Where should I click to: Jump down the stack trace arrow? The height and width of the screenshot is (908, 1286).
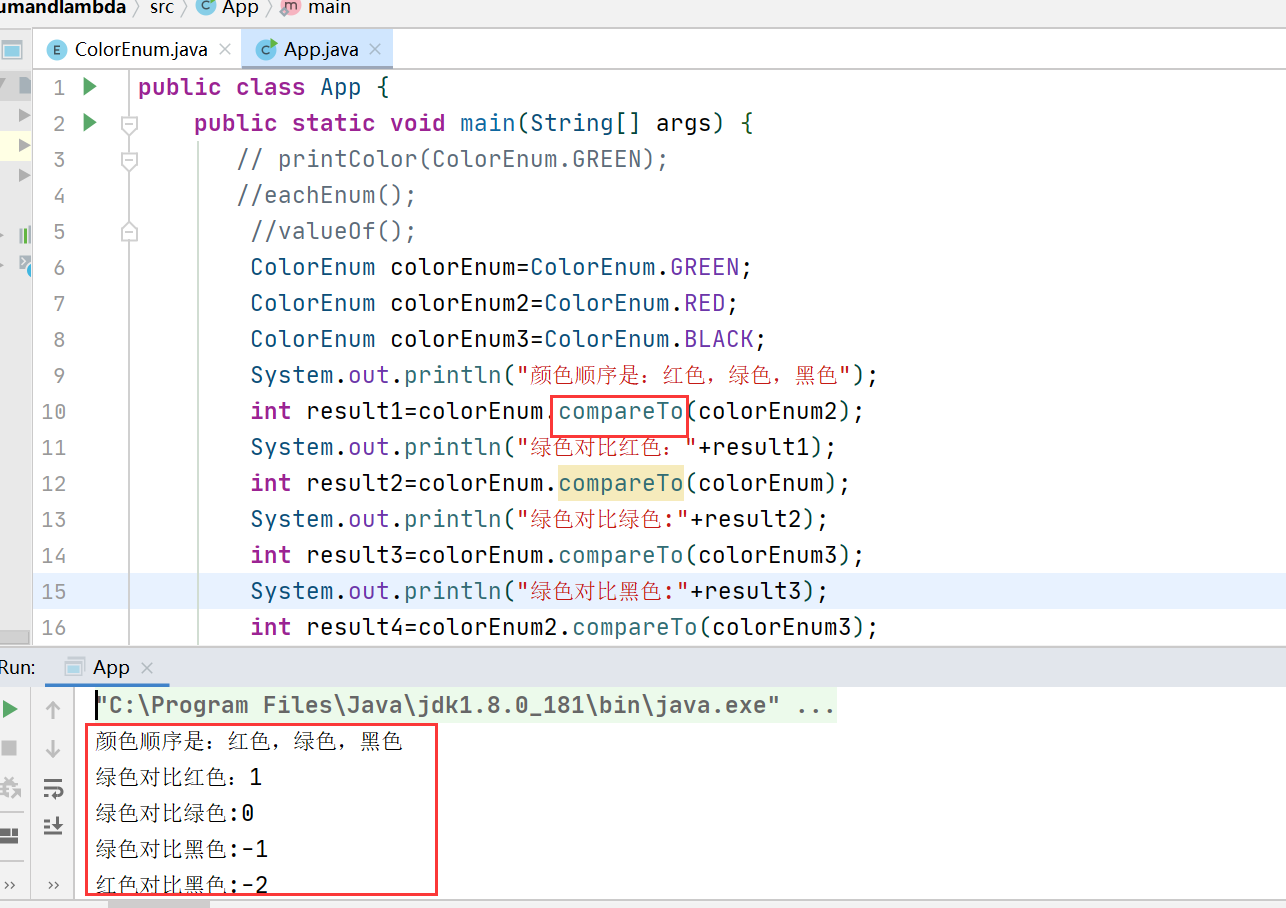click(x=53, y=749)
